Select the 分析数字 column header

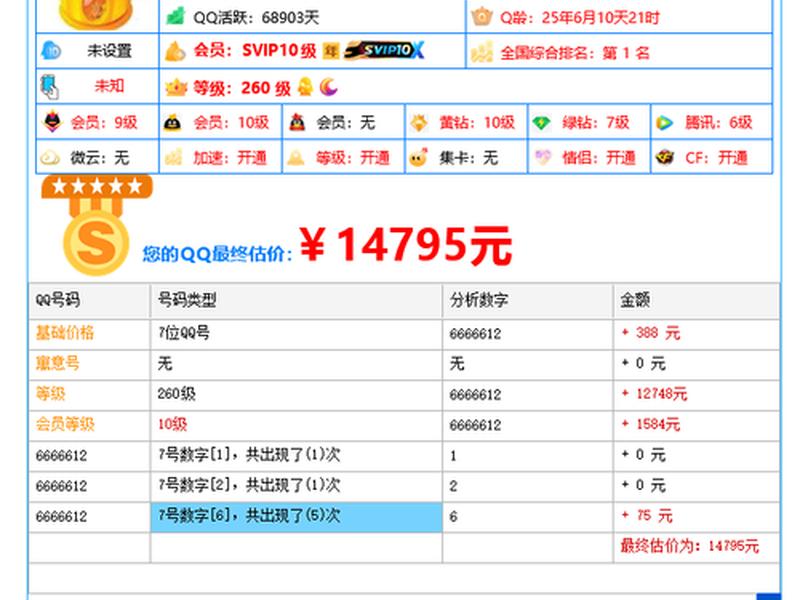click(x=528, y=300)
